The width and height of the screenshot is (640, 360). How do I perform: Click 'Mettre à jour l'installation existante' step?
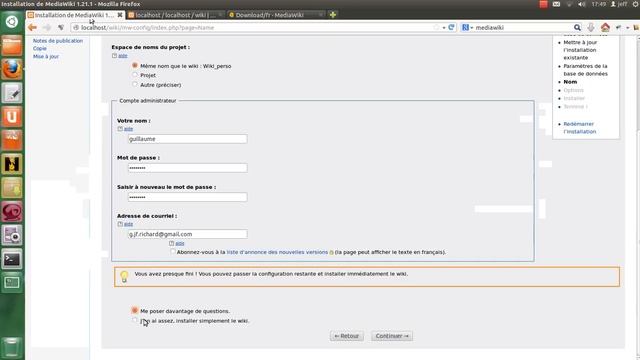point(580,50)
